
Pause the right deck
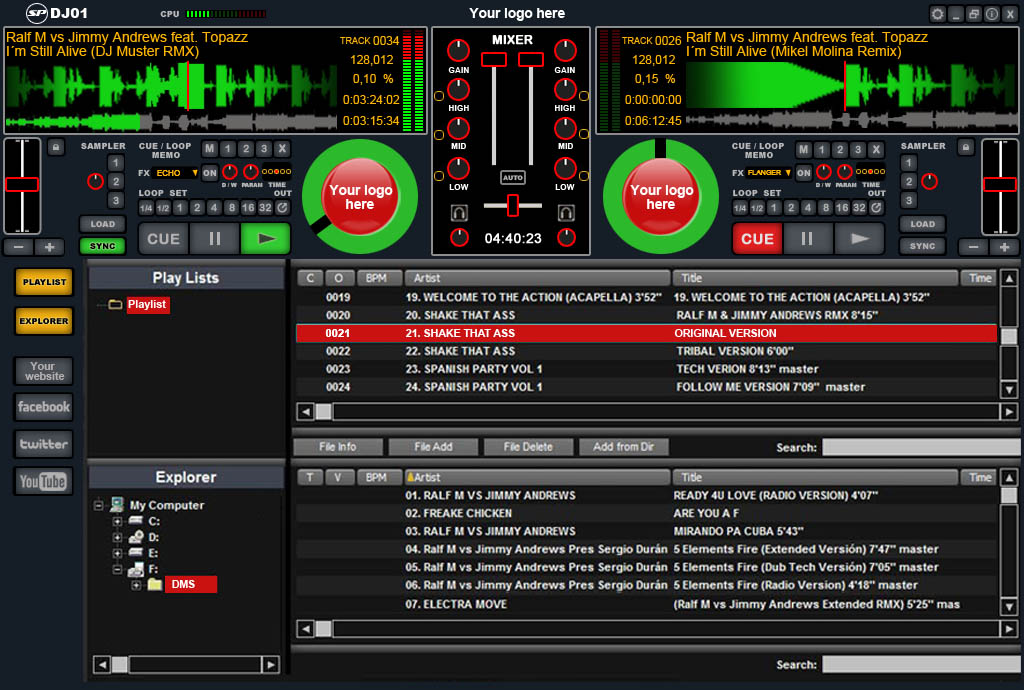click(x=808, y=239)
